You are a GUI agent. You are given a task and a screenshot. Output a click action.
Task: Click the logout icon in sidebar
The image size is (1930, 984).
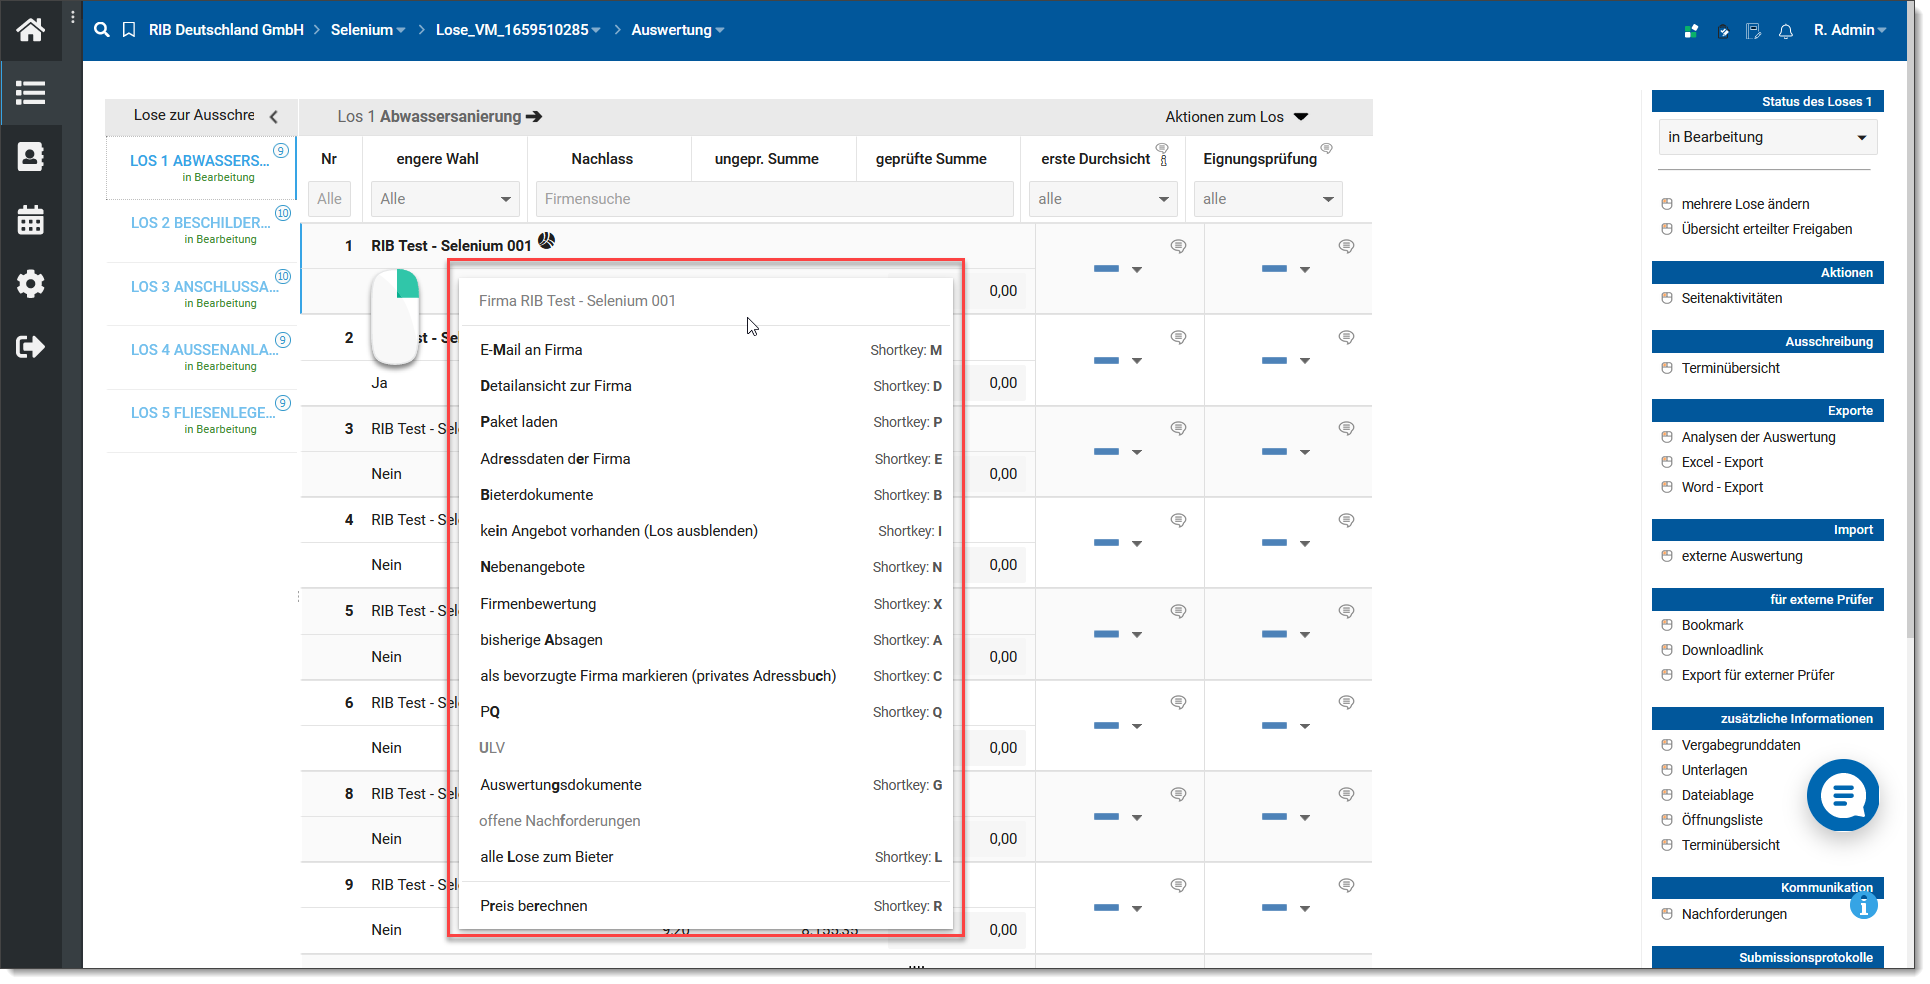[x=30, y=347]
